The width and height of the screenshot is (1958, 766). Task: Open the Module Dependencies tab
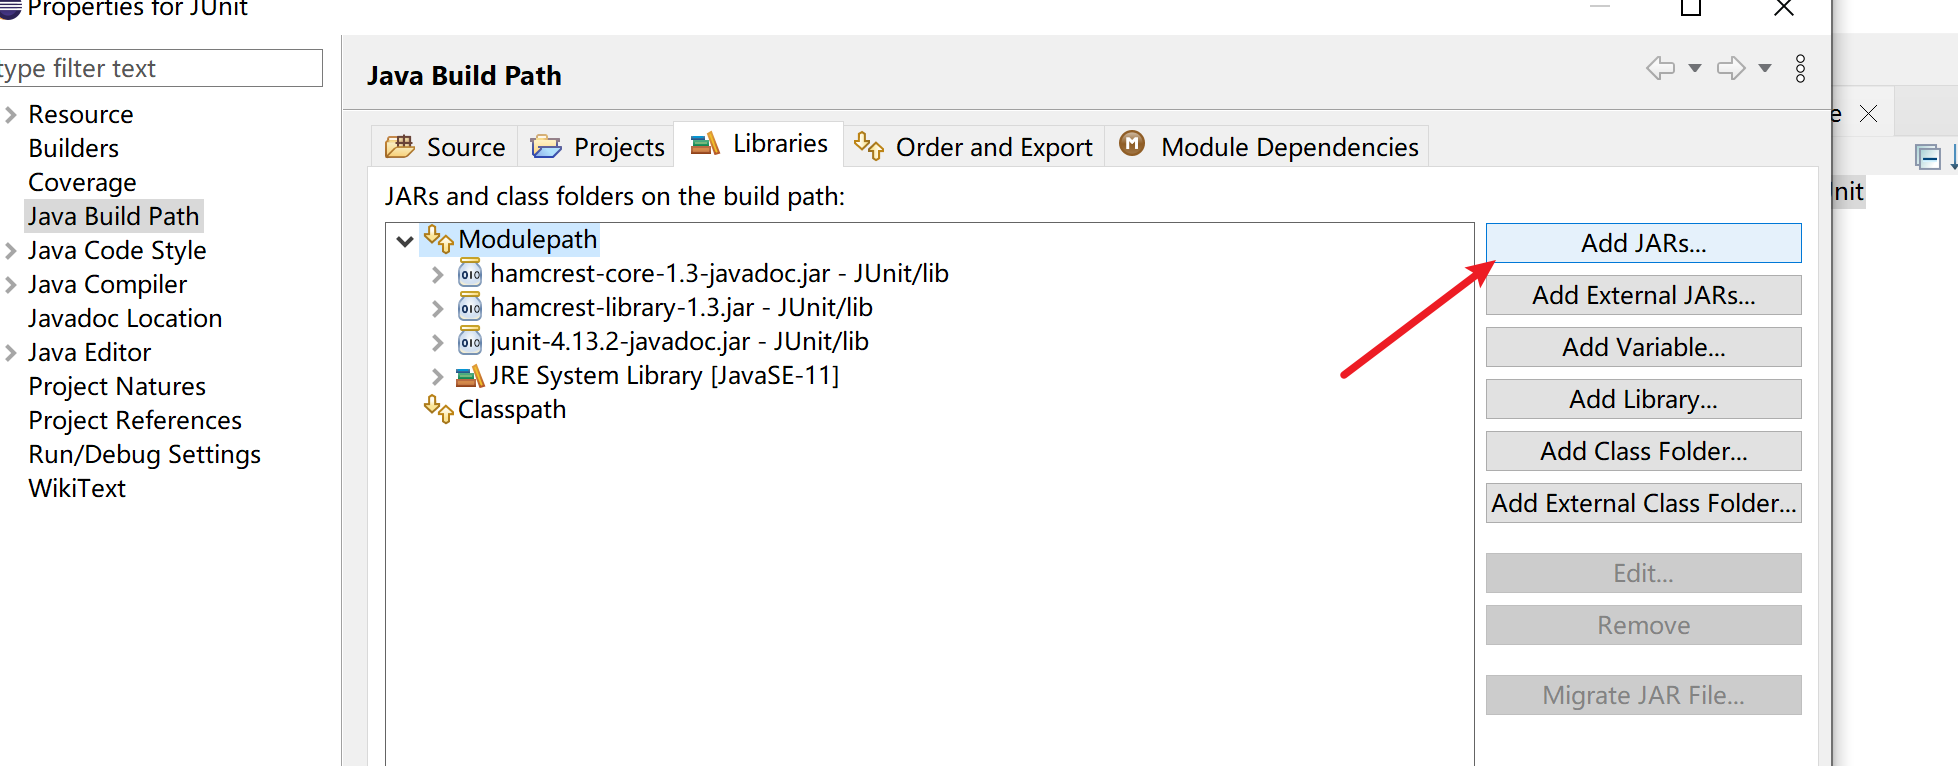click(1267, 147)
